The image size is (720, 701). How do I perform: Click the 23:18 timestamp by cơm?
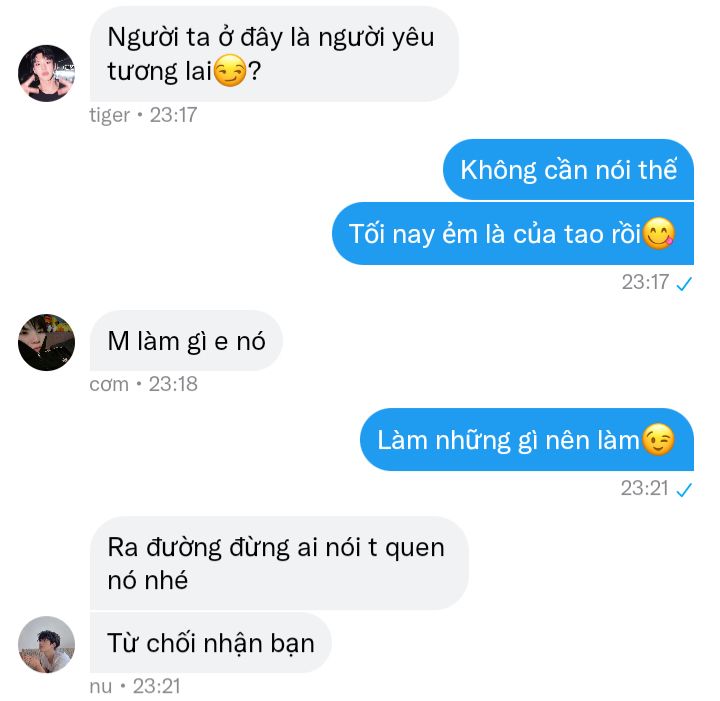point(173,384)
